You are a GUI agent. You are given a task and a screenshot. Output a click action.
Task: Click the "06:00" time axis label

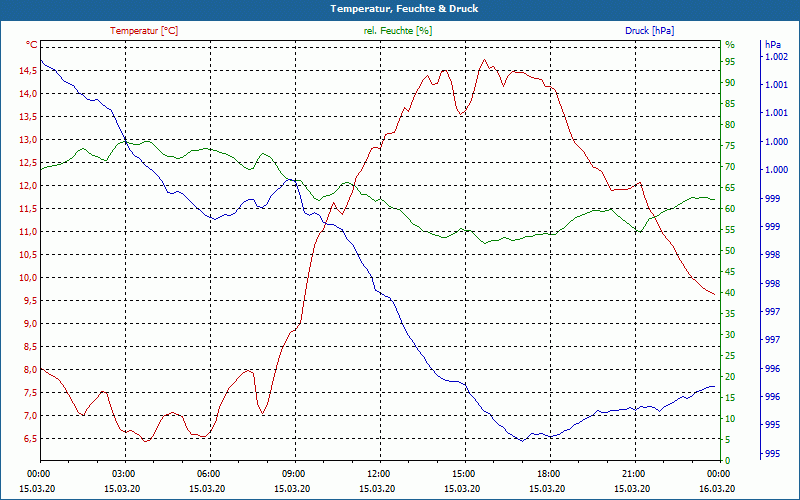coord(208,473)
